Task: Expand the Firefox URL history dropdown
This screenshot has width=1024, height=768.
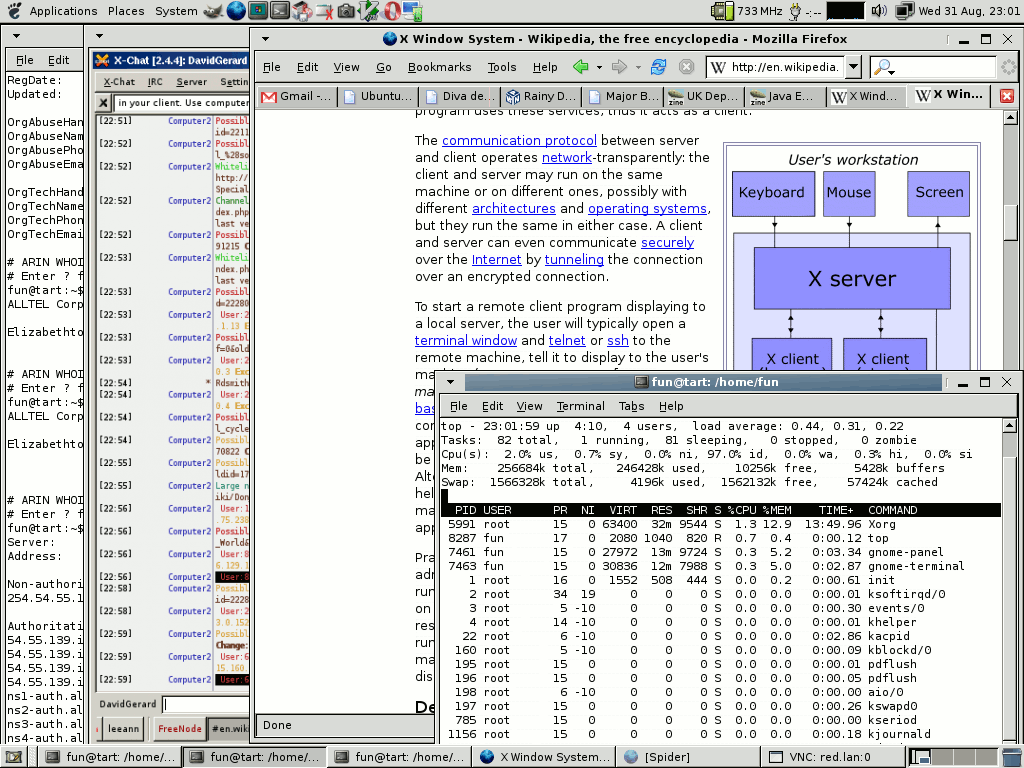Action: pyautogui.click(x=853, y=67)
